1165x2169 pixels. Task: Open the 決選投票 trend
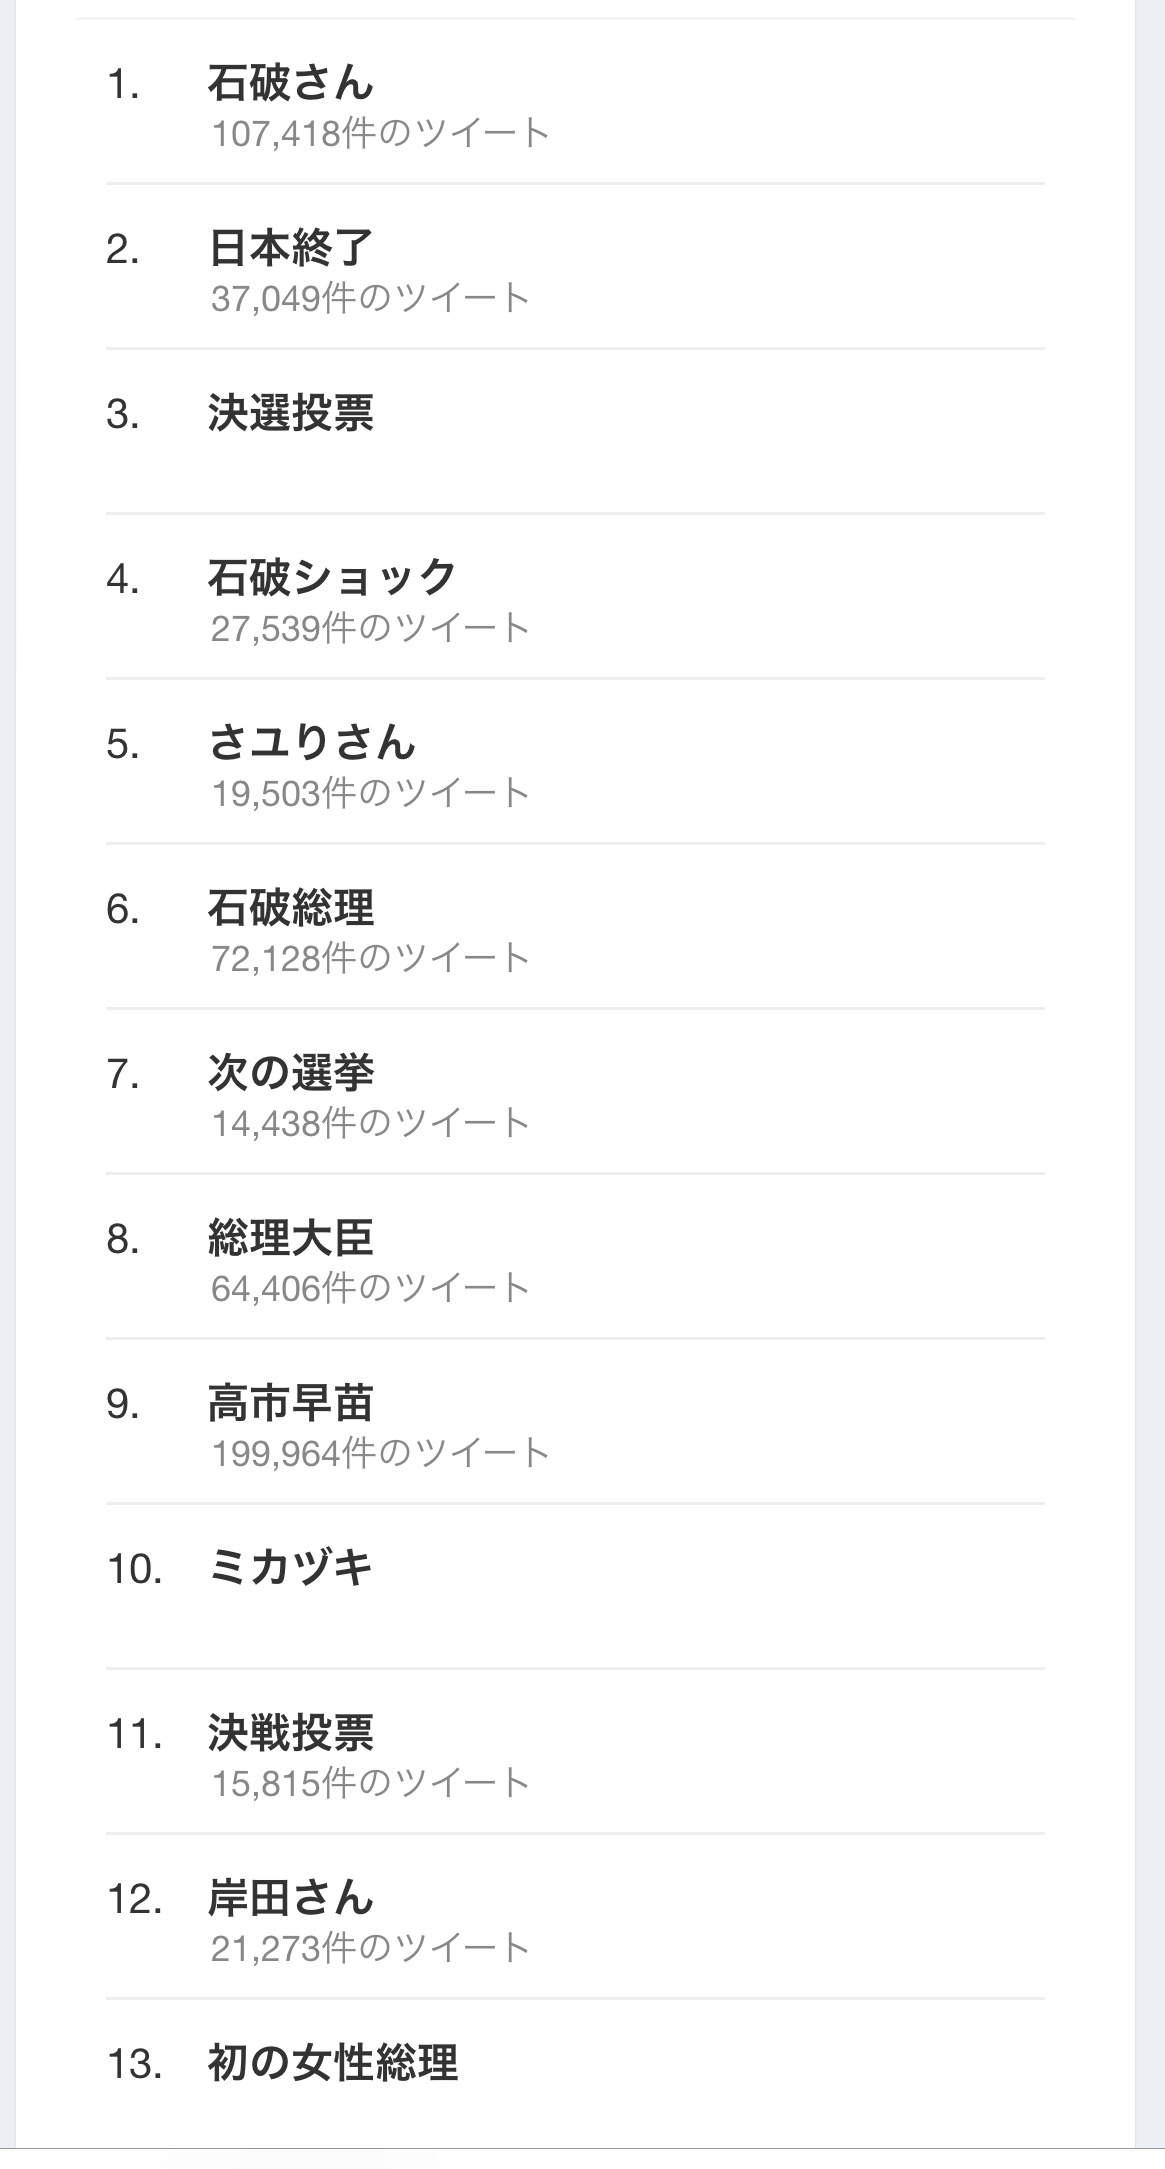click(x=290, y=413)
